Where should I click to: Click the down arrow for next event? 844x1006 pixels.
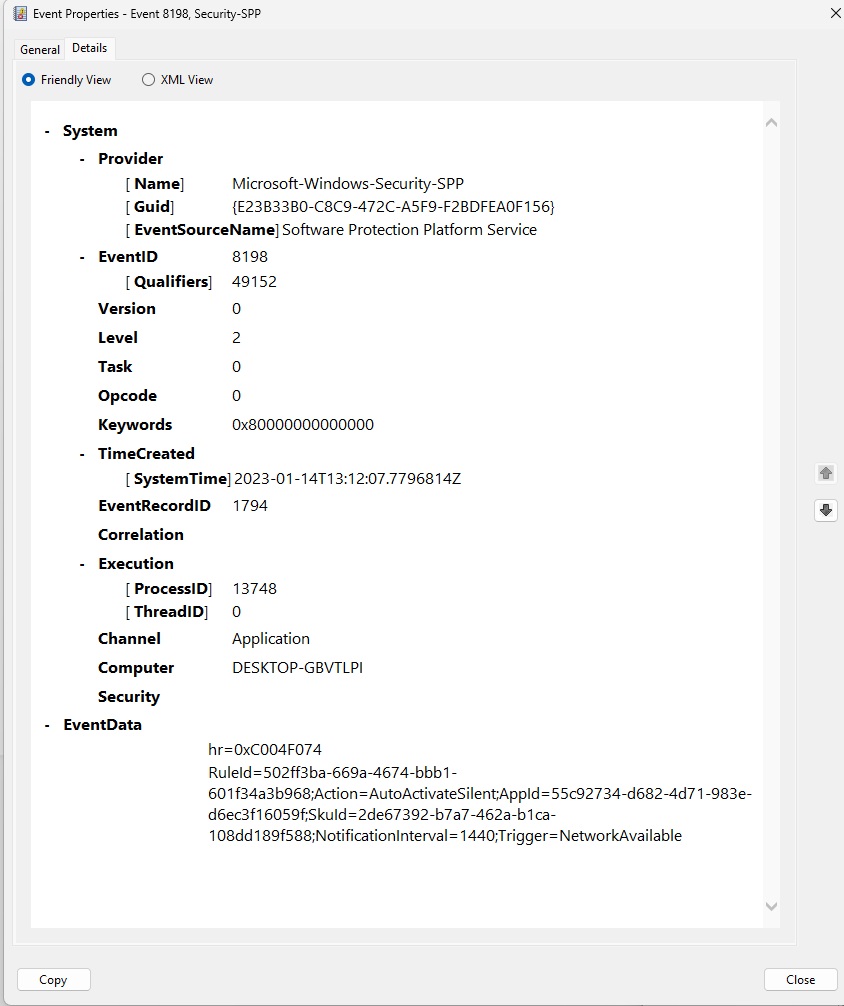point(826,510)
